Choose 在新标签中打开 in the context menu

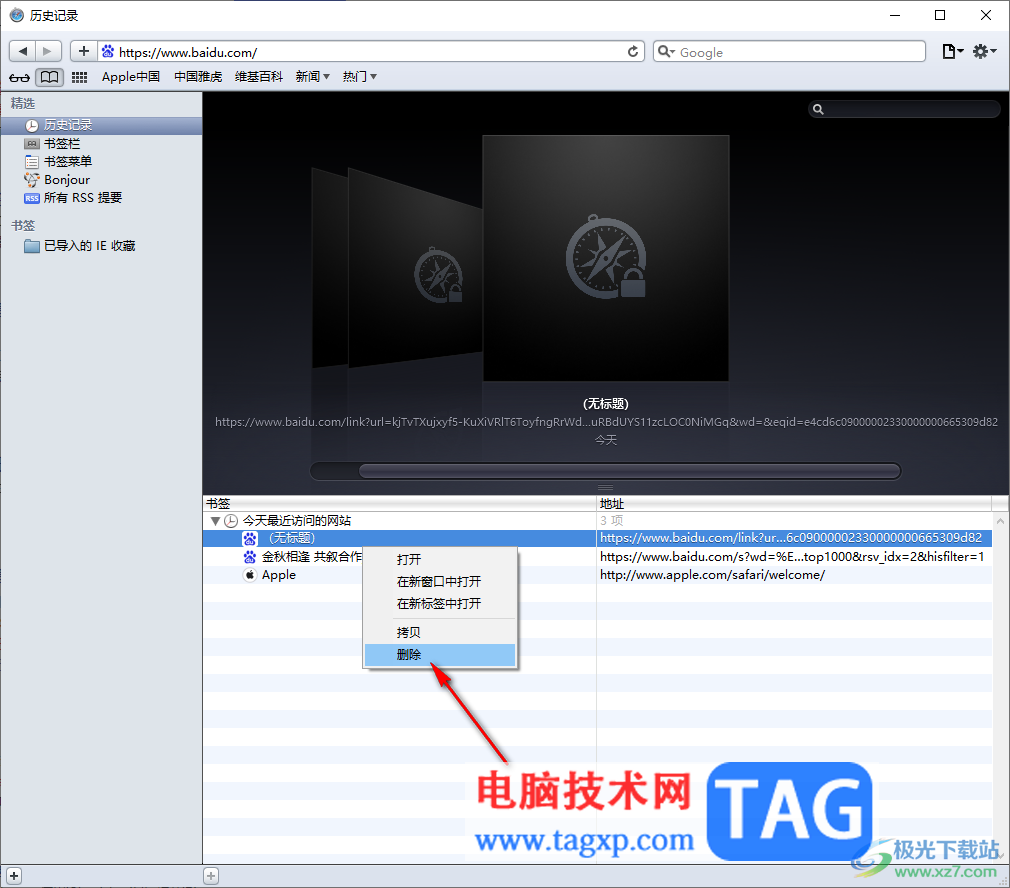tap(440, 603)
